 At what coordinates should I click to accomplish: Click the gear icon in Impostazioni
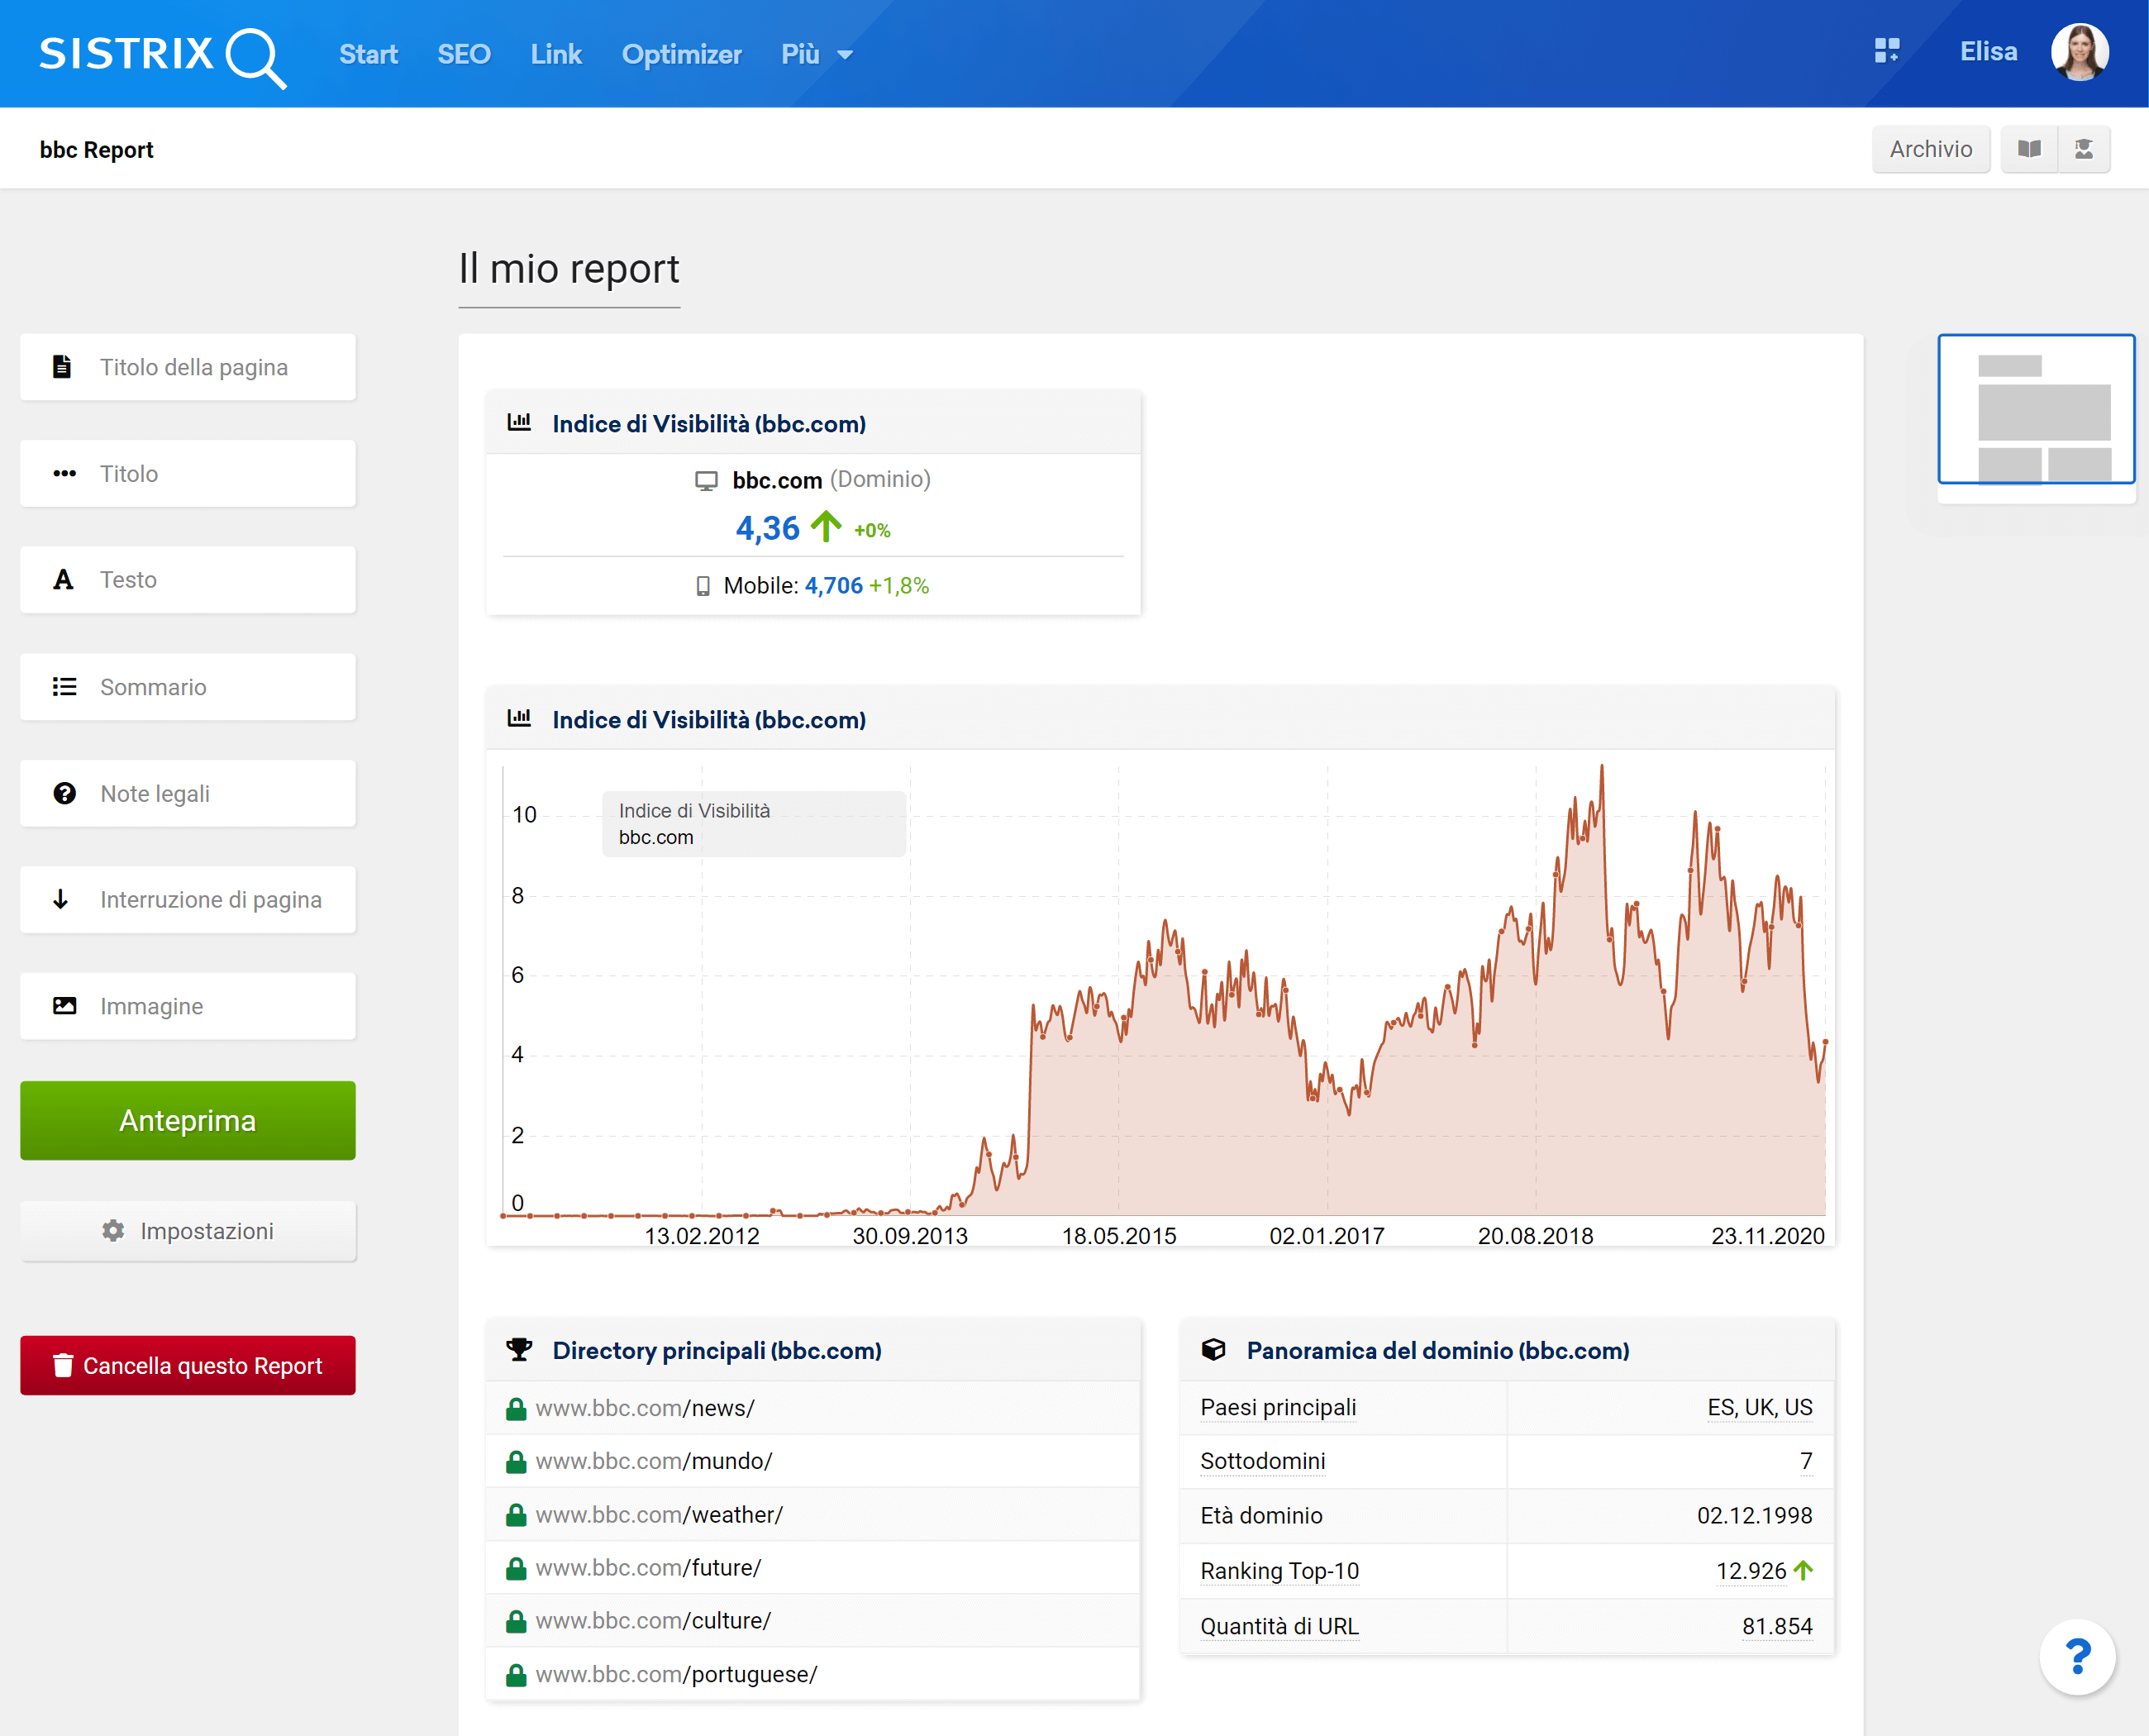pos(113,1231)
